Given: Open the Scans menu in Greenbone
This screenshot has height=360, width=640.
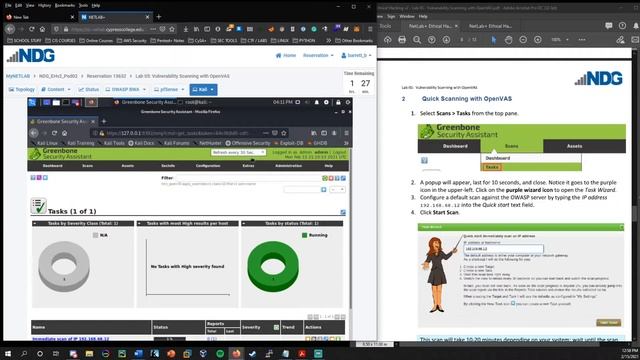Looking at the screenshot, I should tap(87, 166).
